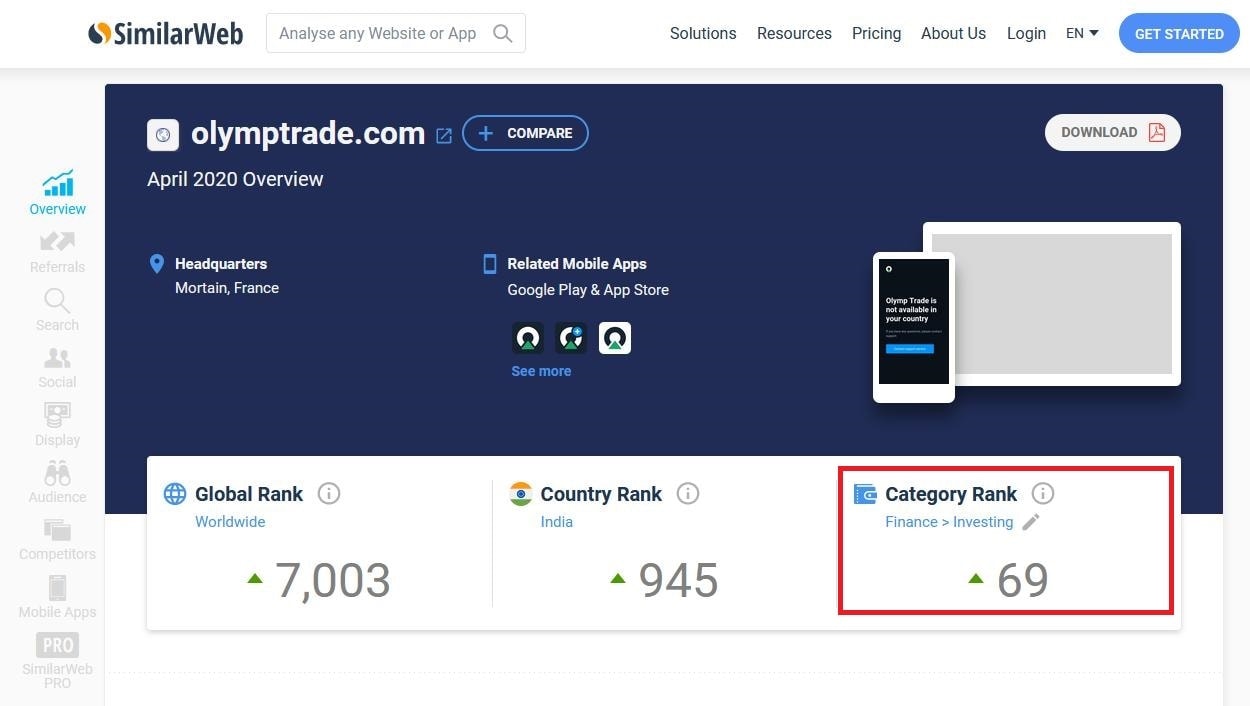The width and height of the screenshot is (1250, 706).
Task: Click the second related mobile app icon
Action: 571,338
